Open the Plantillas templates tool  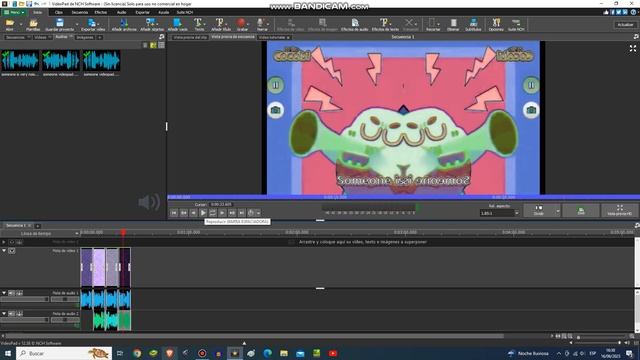[x=33, y=24]
